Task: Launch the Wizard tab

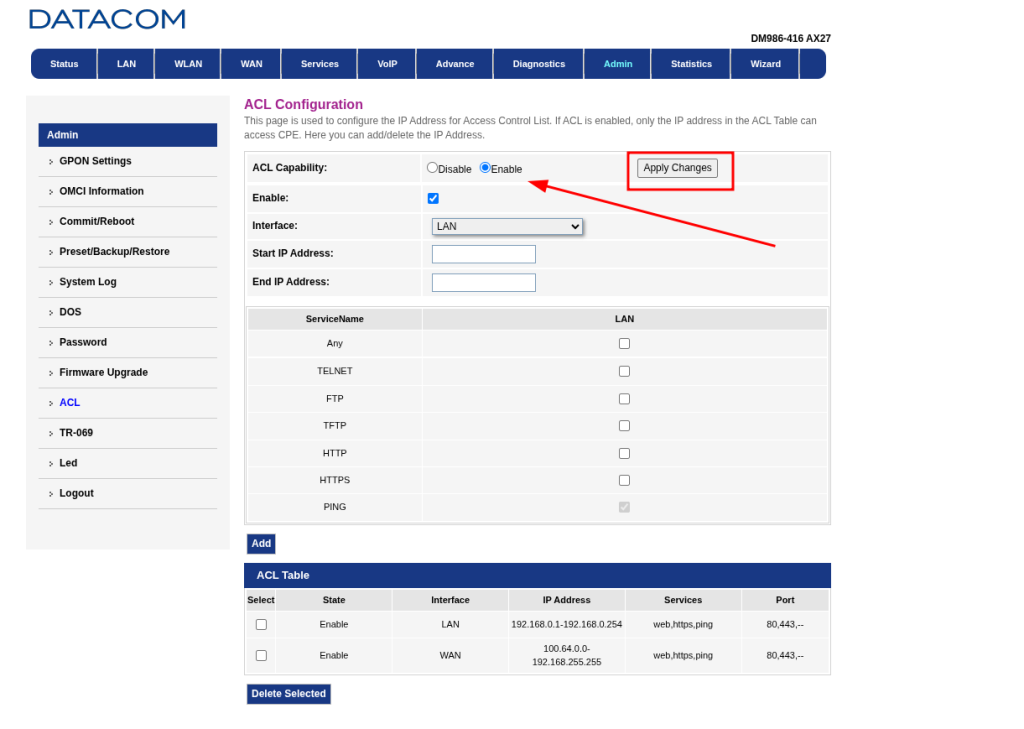Action: pos(765,64)
